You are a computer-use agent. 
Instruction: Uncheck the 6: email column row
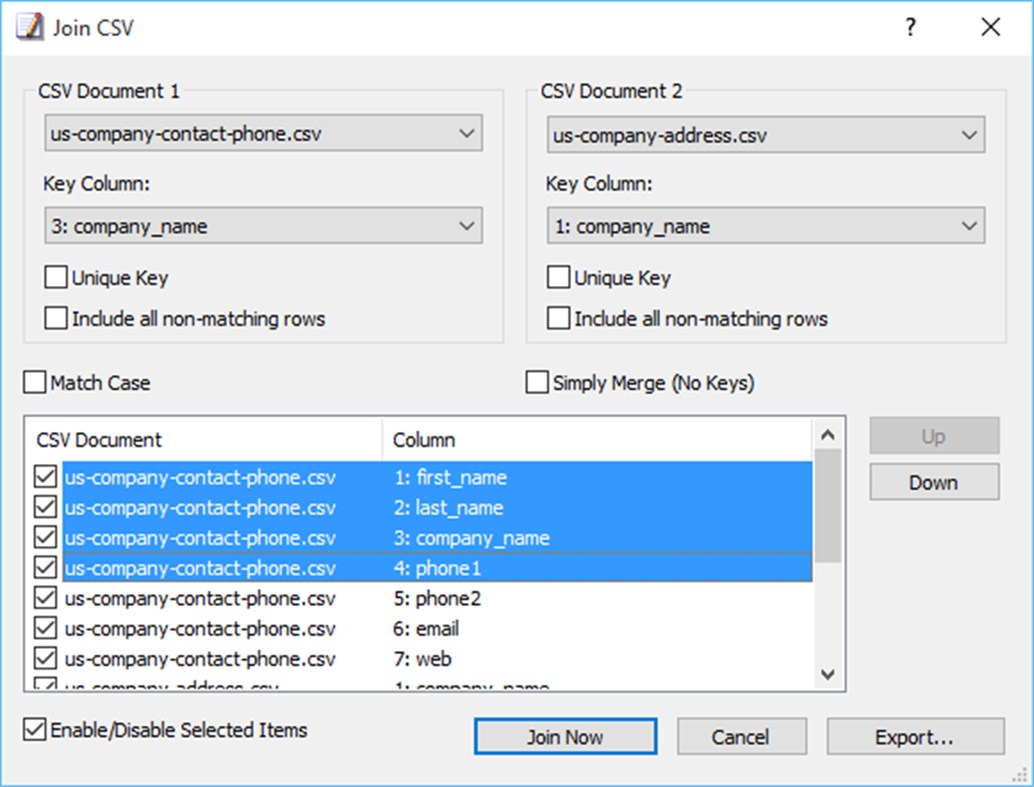(x=44, y=628)
